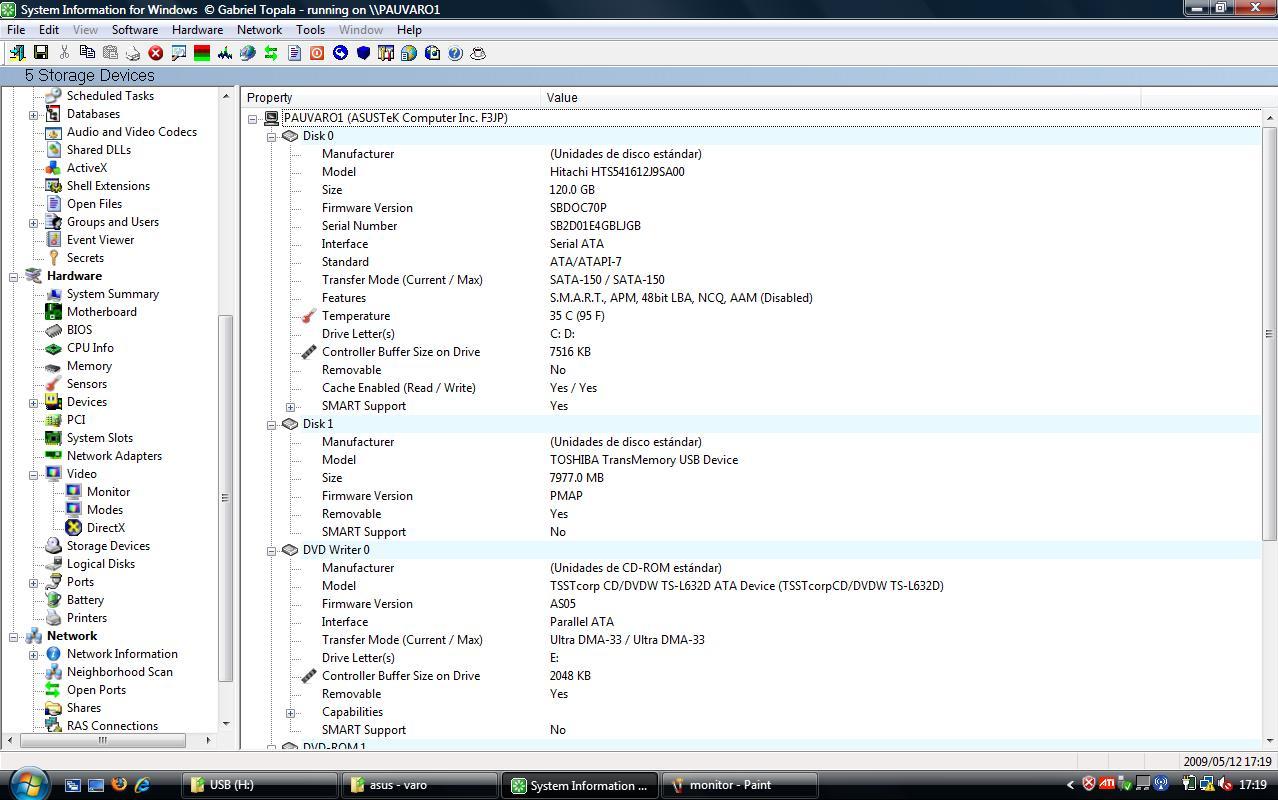
Task: Click the activity graph toolbar icon
Action: [x=225, y=52]
